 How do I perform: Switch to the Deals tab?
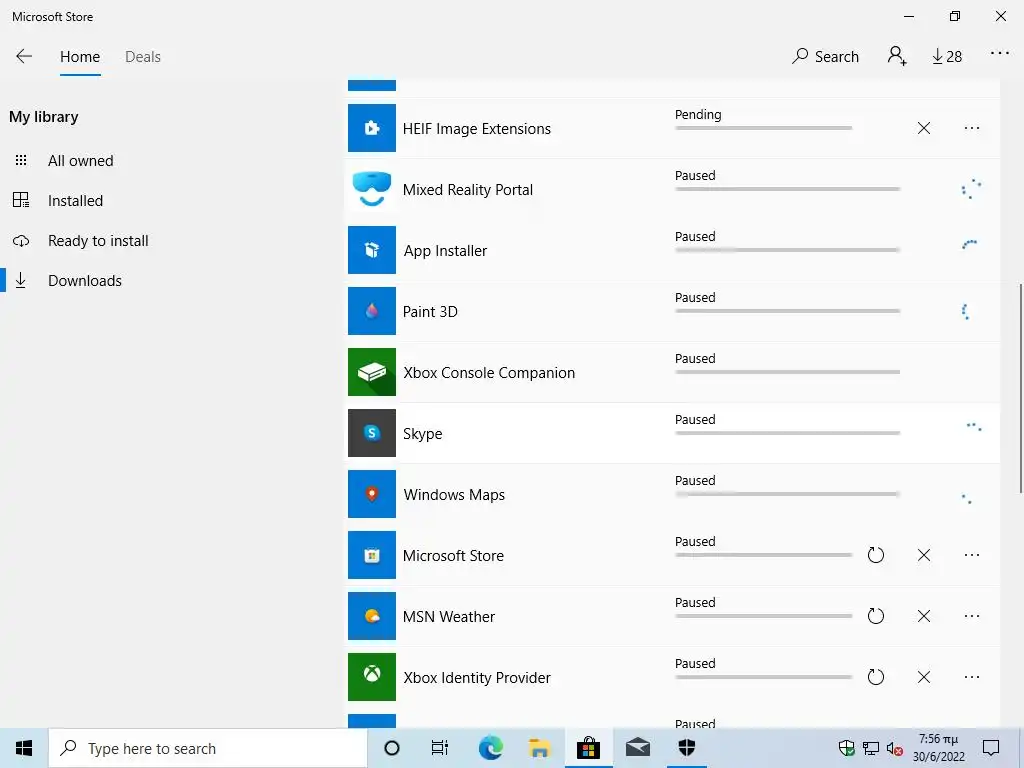(x=143, y=57)
